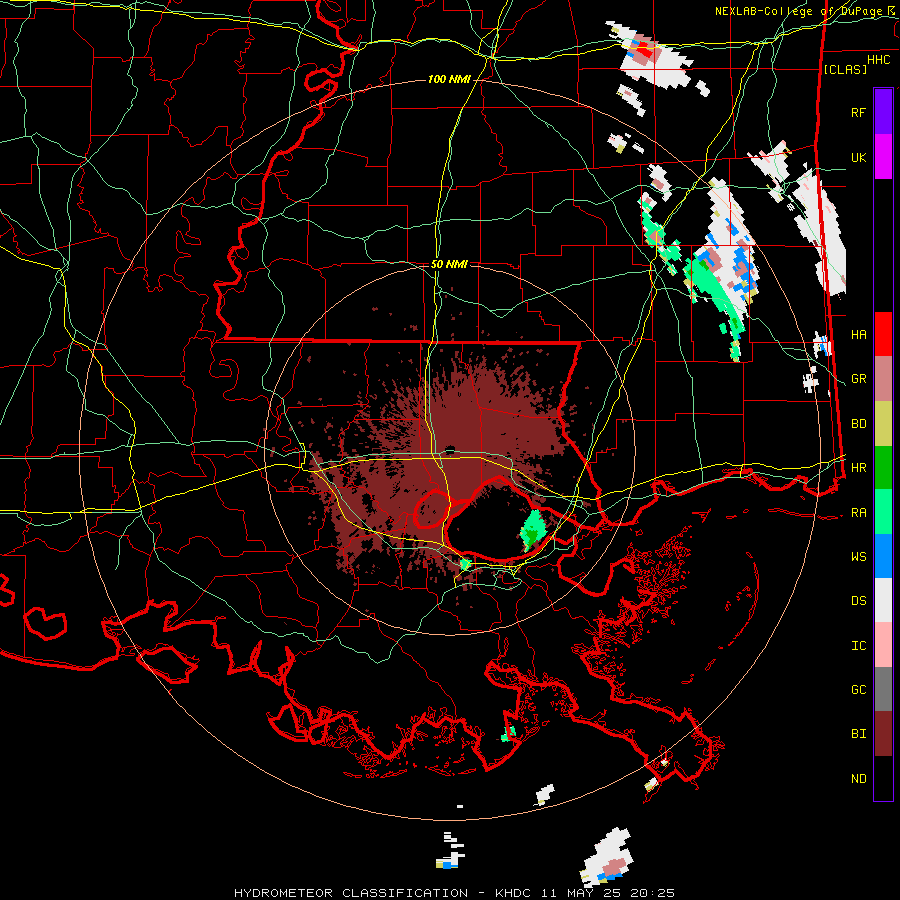
Task: Click the KHDC station identifier
Action: 513,893
